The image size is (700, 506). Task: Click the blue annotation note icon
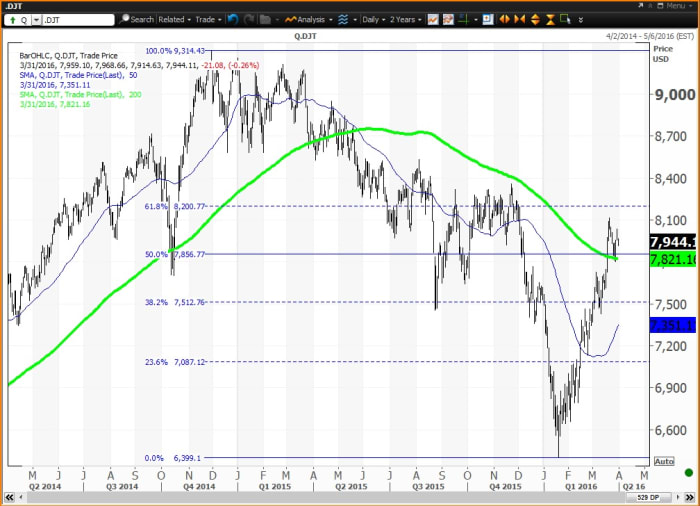coord(488,20)
